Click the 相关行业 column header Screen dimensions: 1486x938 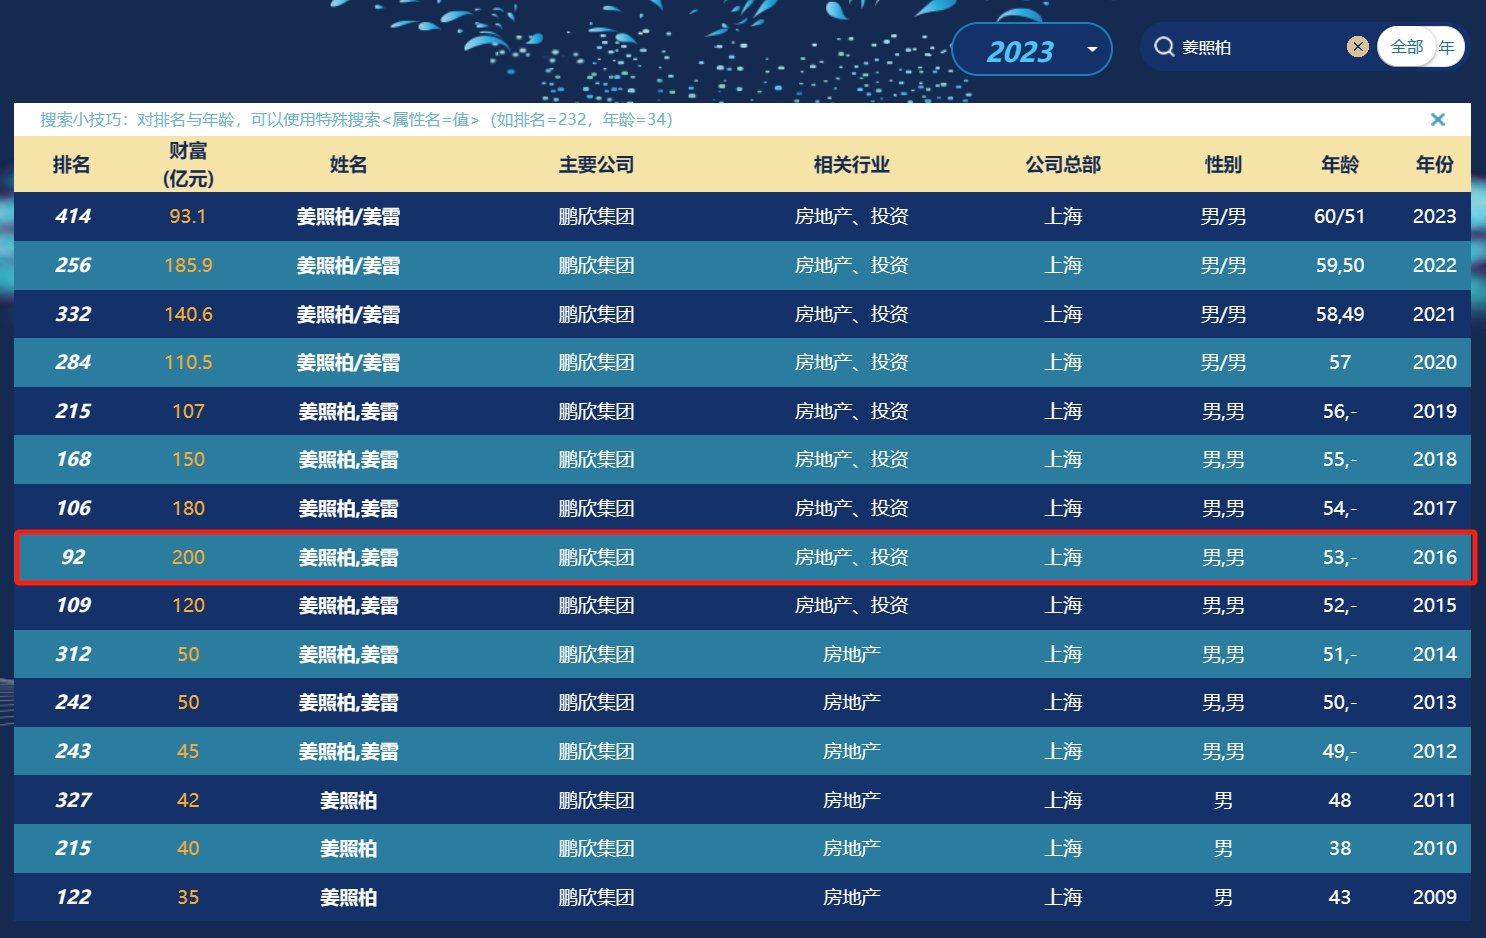pos(851,165)
